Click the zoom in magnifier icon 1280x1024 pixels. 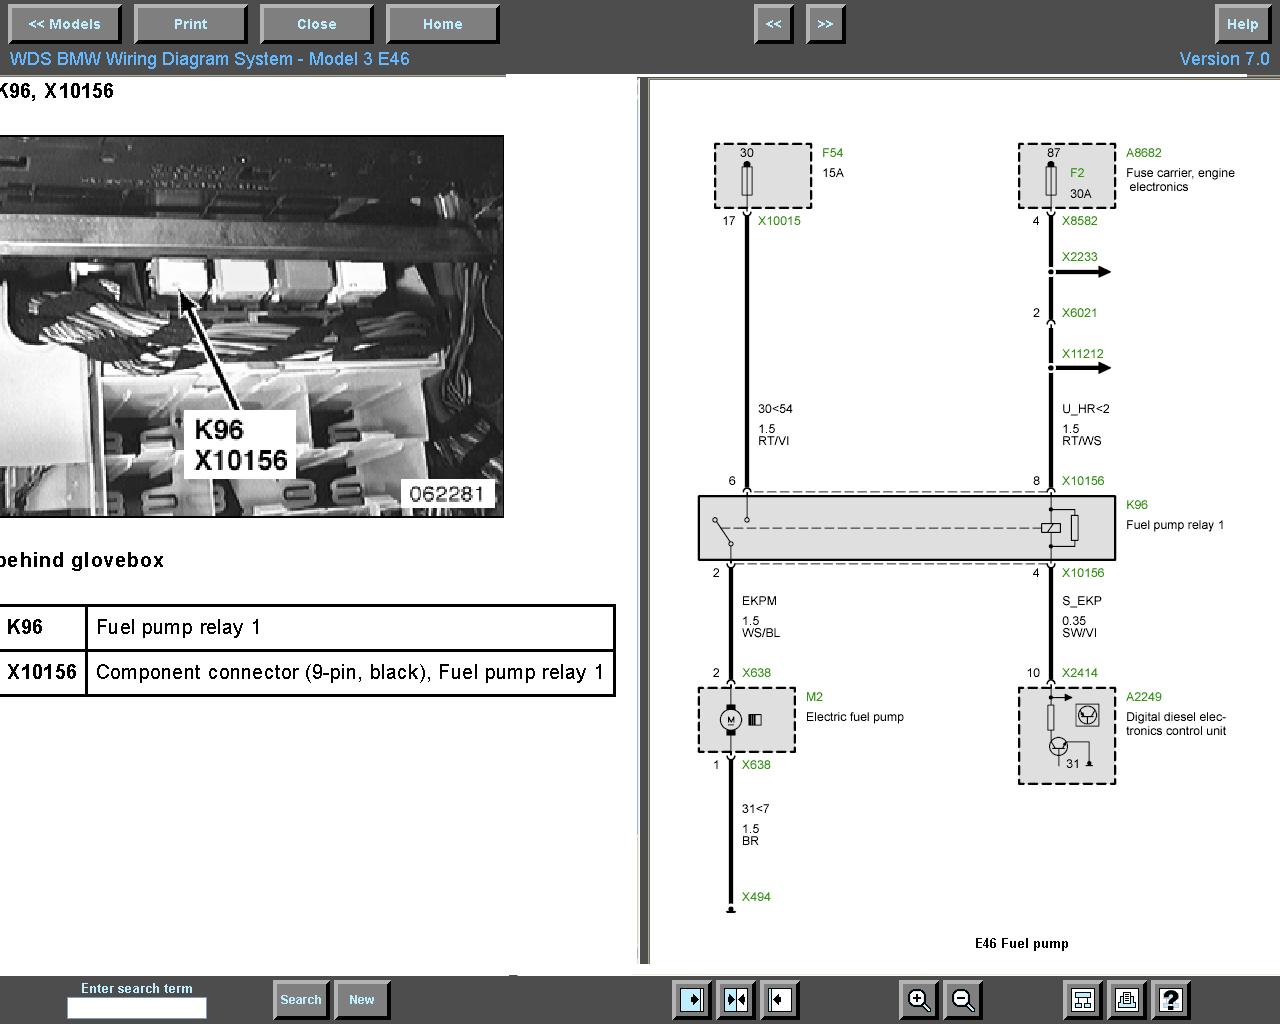(918, 999)
